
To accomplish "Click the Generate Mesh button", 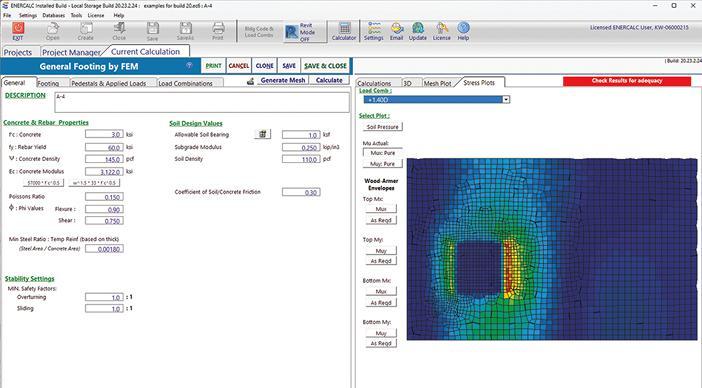I will (x=283, y=80).
